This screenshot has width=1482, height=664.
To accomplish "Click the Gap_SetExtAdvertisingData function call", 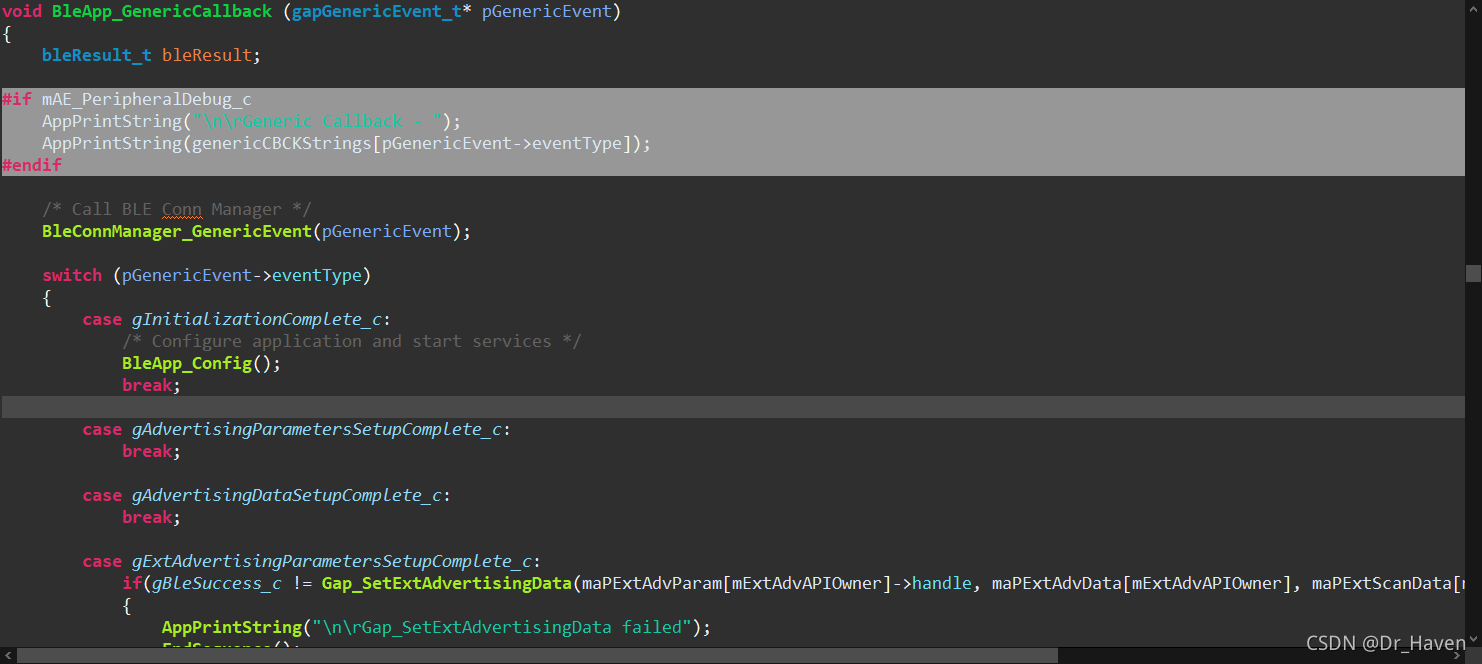I will (446, 583).
